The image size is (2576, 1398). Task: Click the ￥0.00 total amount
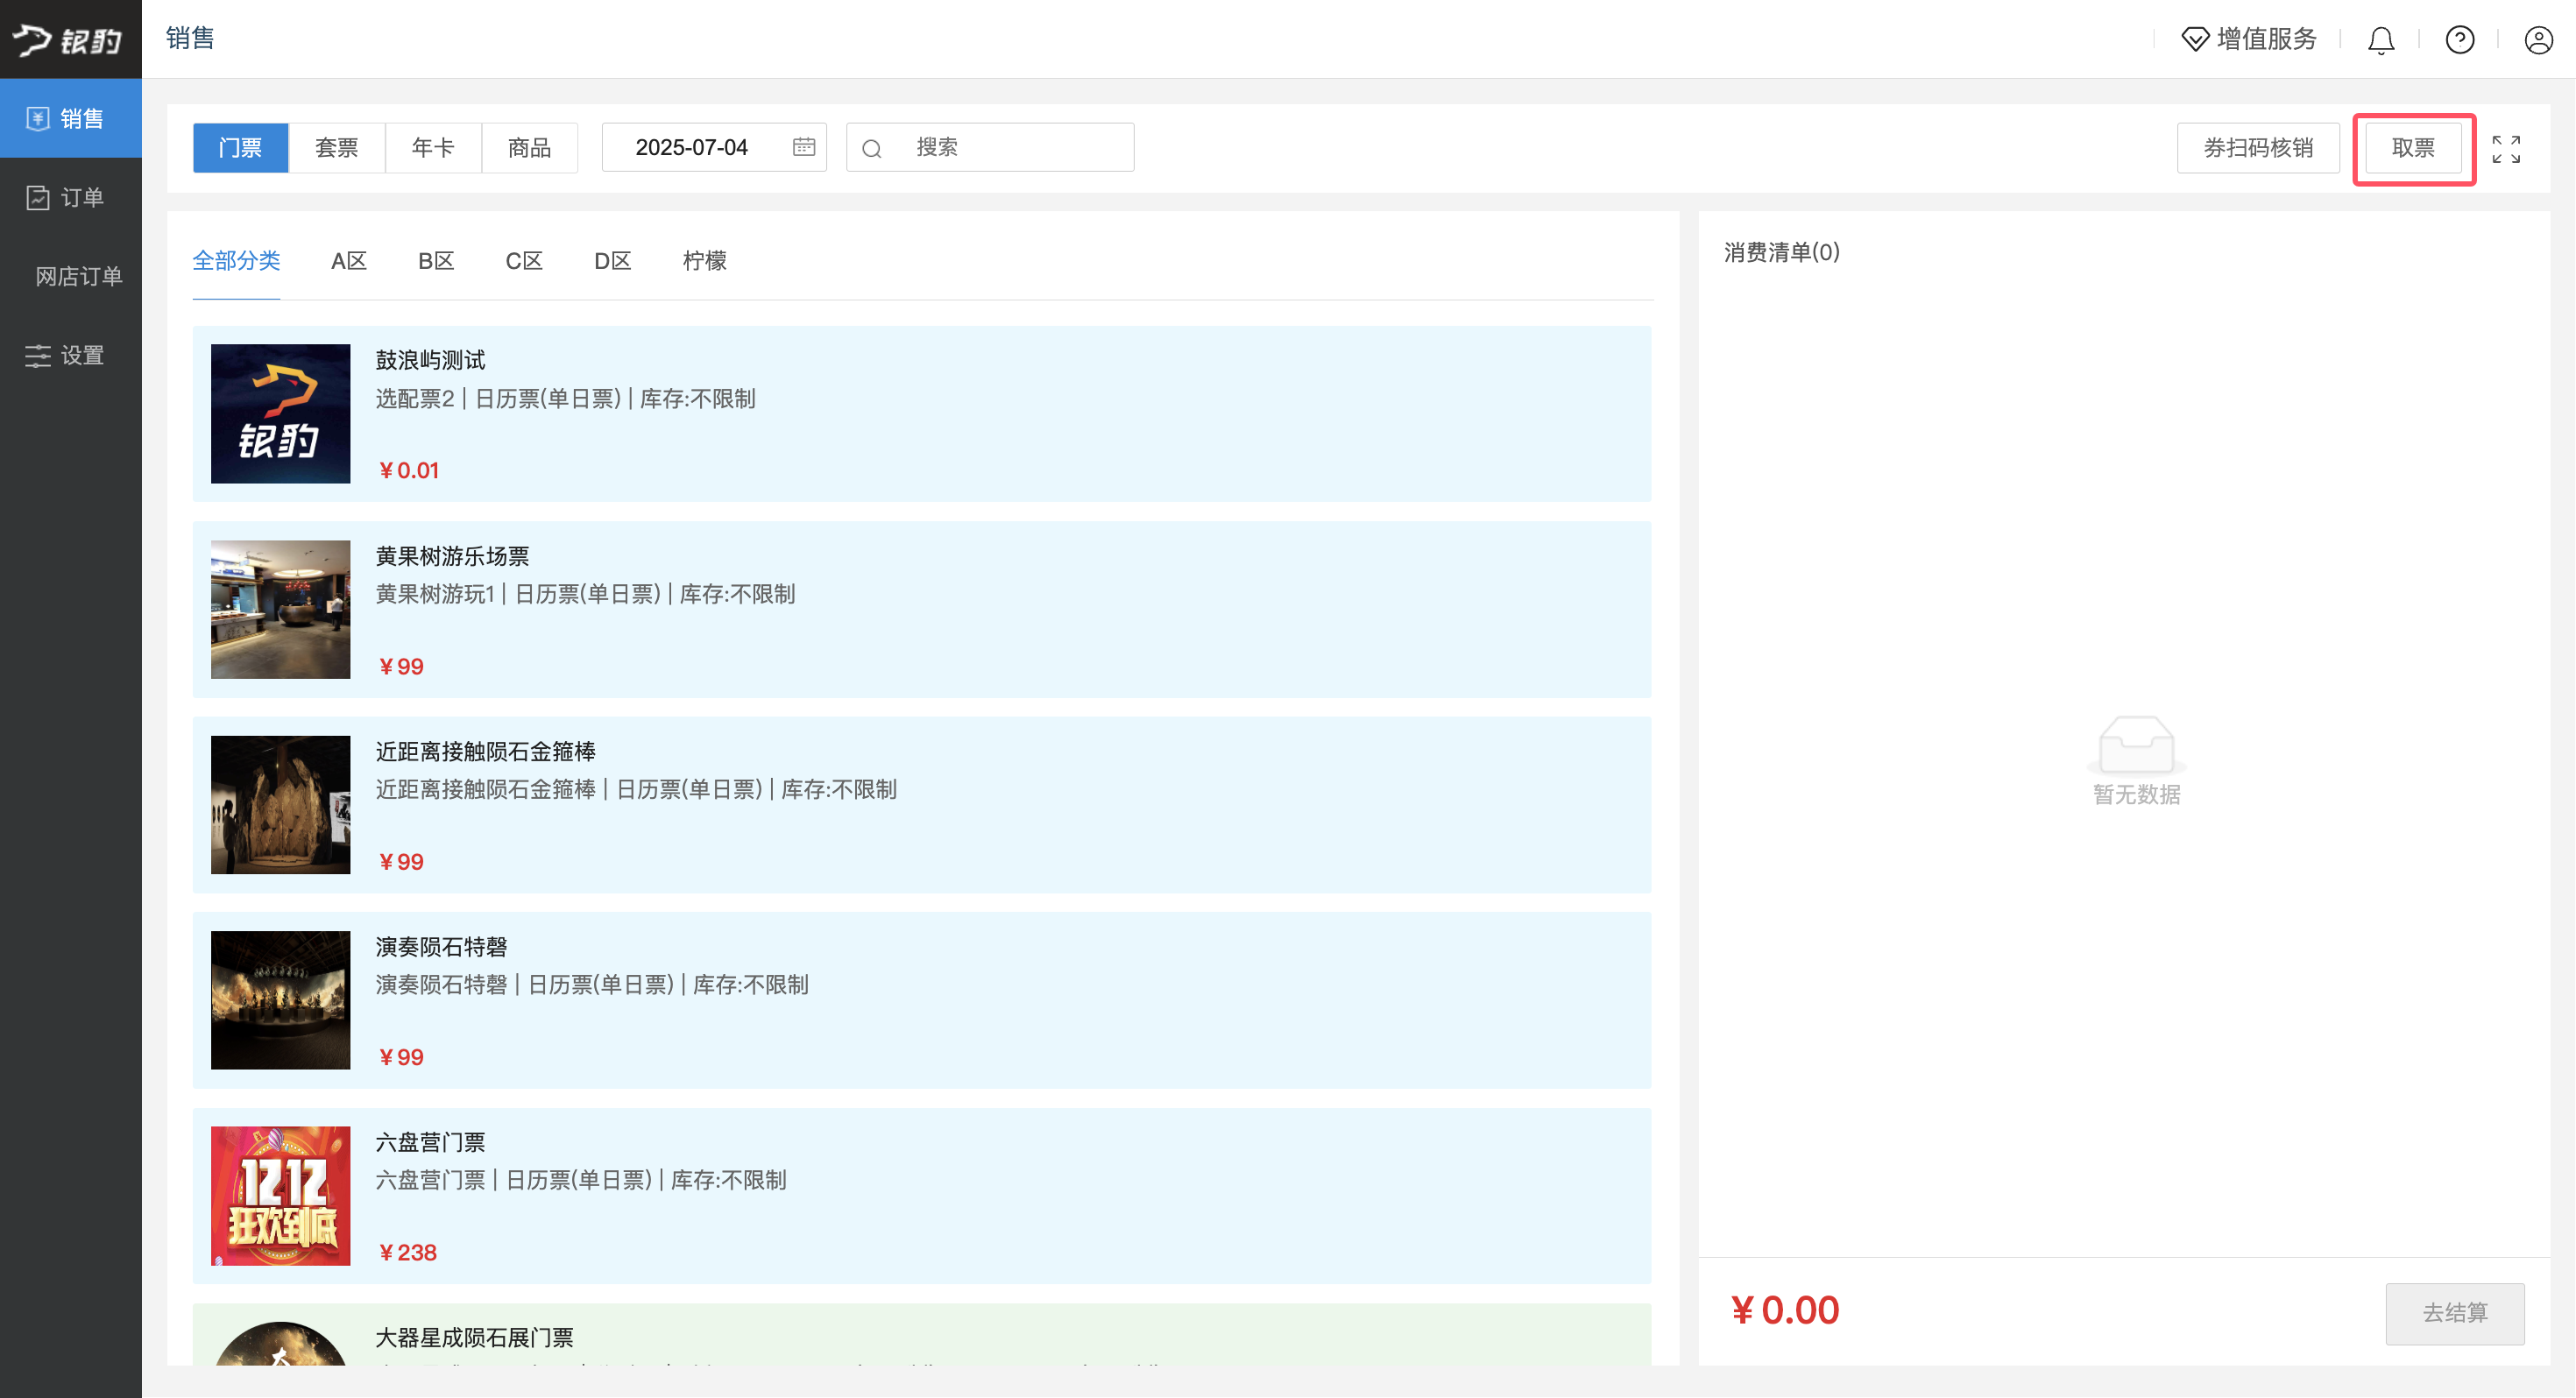click(1785, 1310)
